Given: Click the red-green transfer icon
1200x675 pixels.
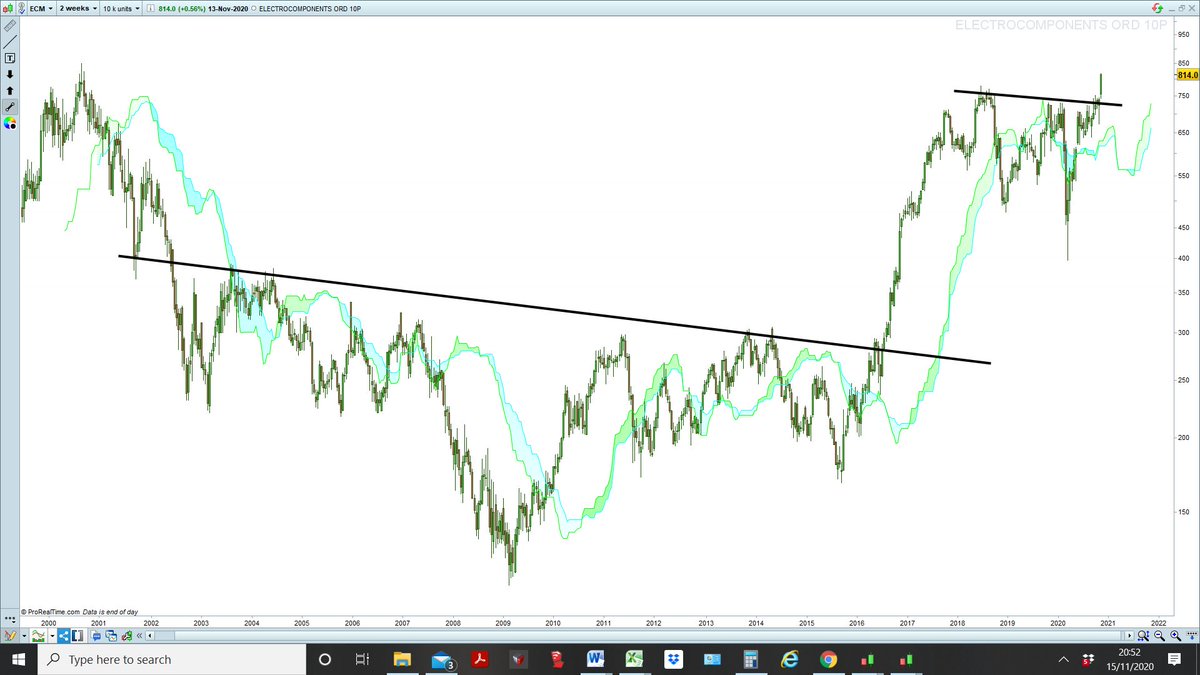Looking at the screenshot, I should point(127,636).
